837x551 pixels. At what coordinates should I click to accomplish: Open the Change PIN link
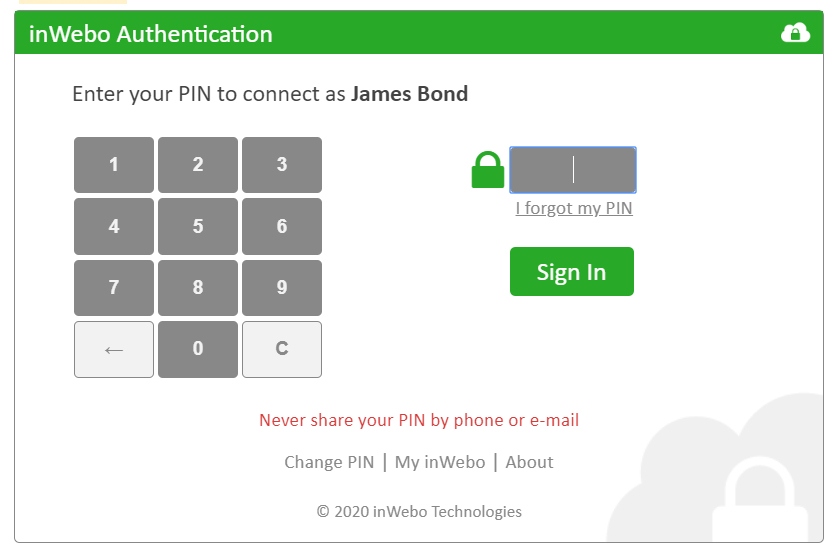click(329, 462)
